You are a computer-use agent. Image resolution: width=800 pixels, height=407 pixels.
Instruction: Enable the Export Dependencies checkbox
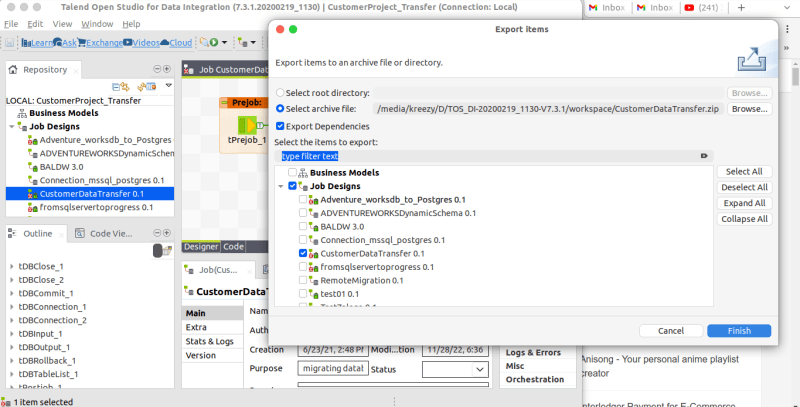click(x=281, y=126)
